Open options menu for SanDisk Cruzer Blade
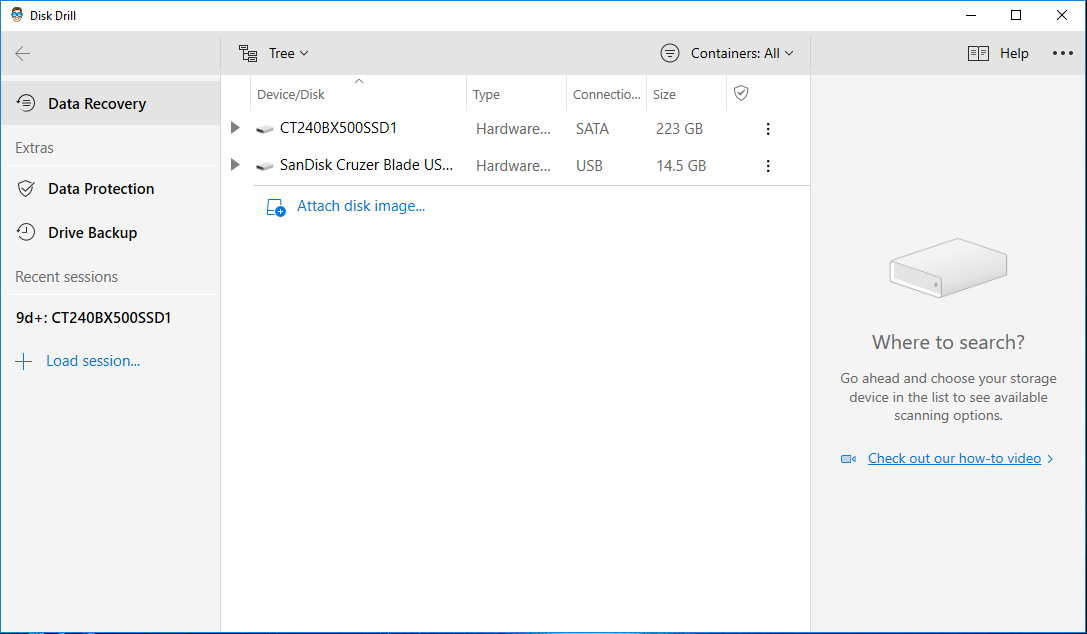Viewport: 1087px width, 634px height. [x=768, y=166]
